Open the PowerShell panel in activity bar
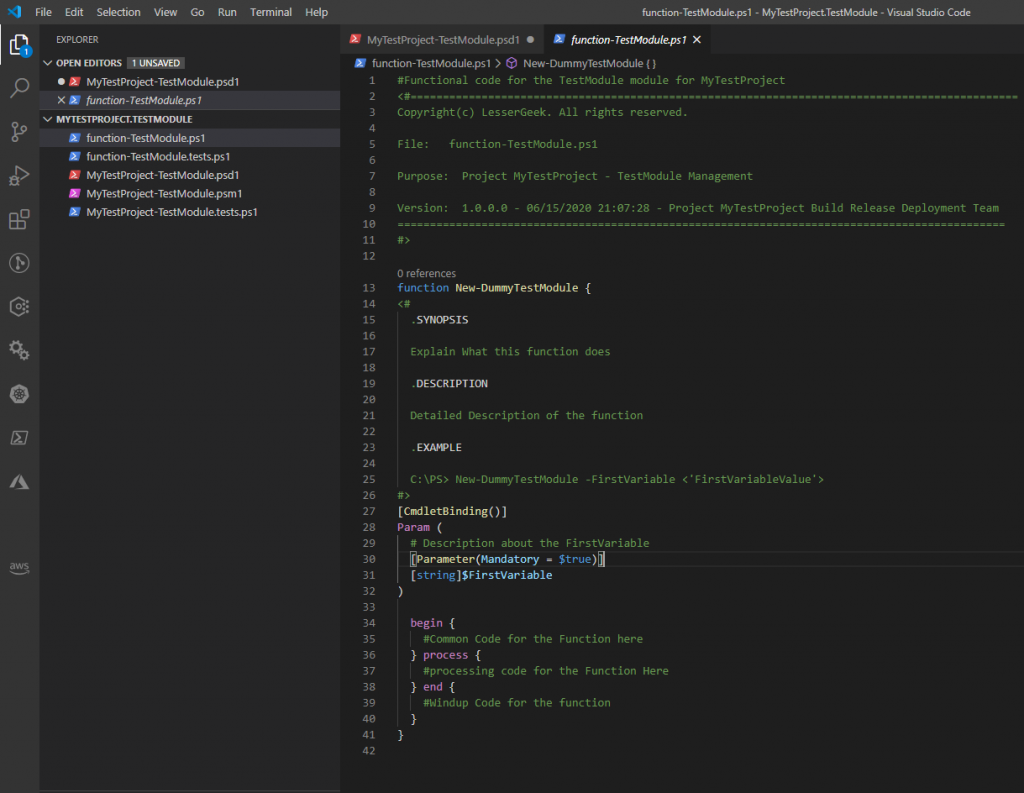The width and height of the screenshot is (1024, 793). coord(19,438)
